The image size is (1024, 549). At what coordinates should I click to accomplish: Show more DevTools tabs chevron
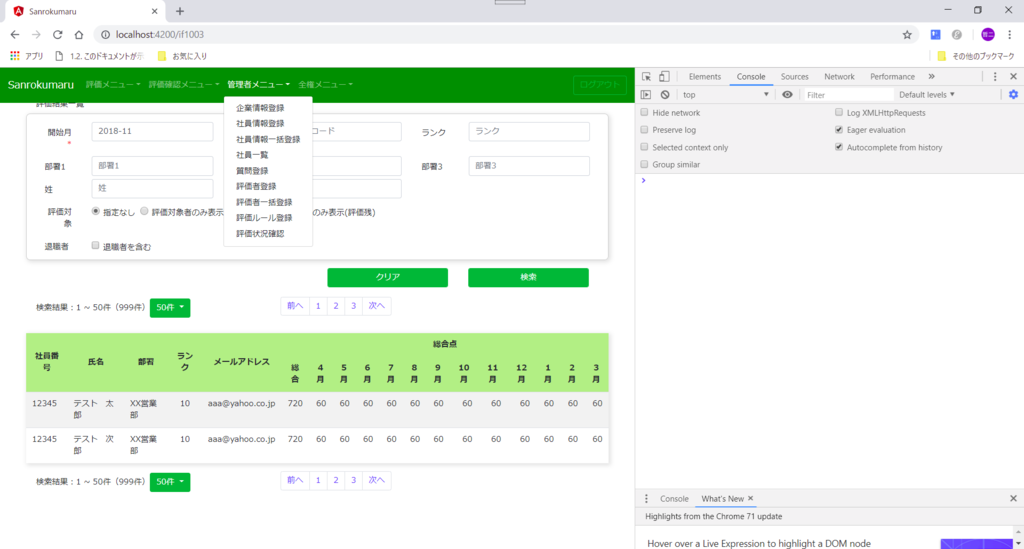(x=932, y=76)
